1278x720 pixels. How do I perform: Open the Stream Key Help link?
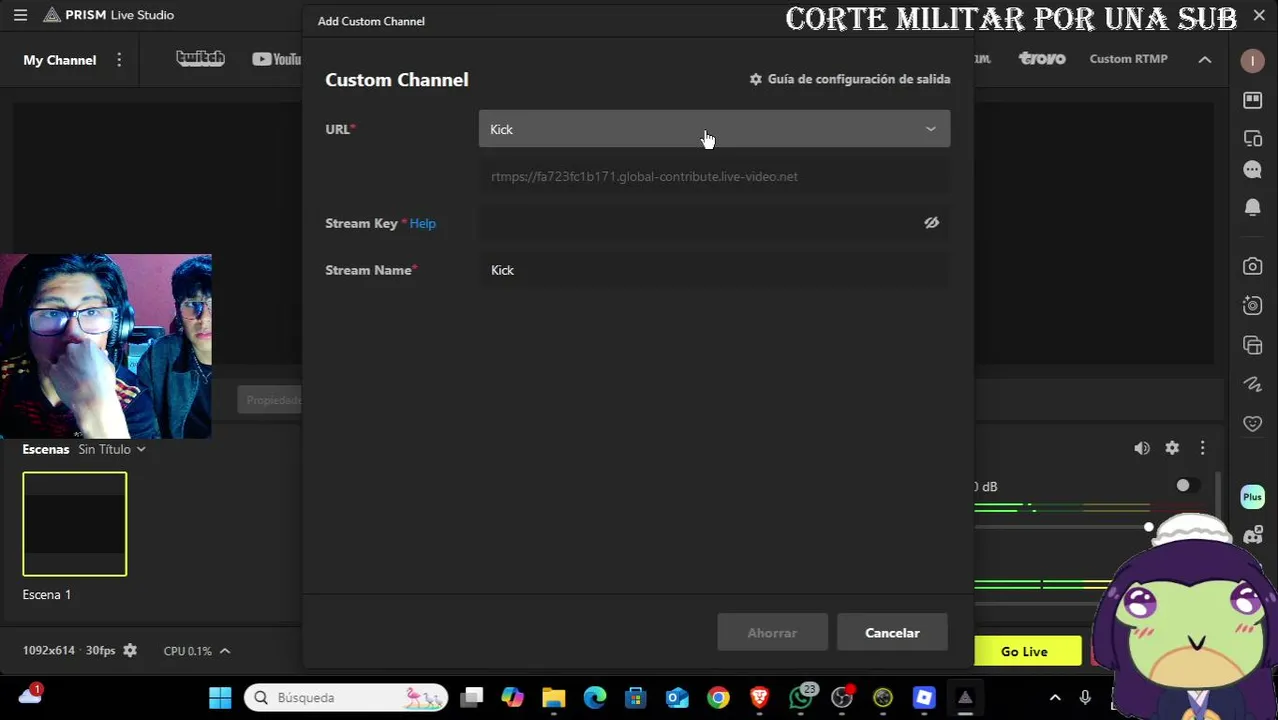pos(422,223)
